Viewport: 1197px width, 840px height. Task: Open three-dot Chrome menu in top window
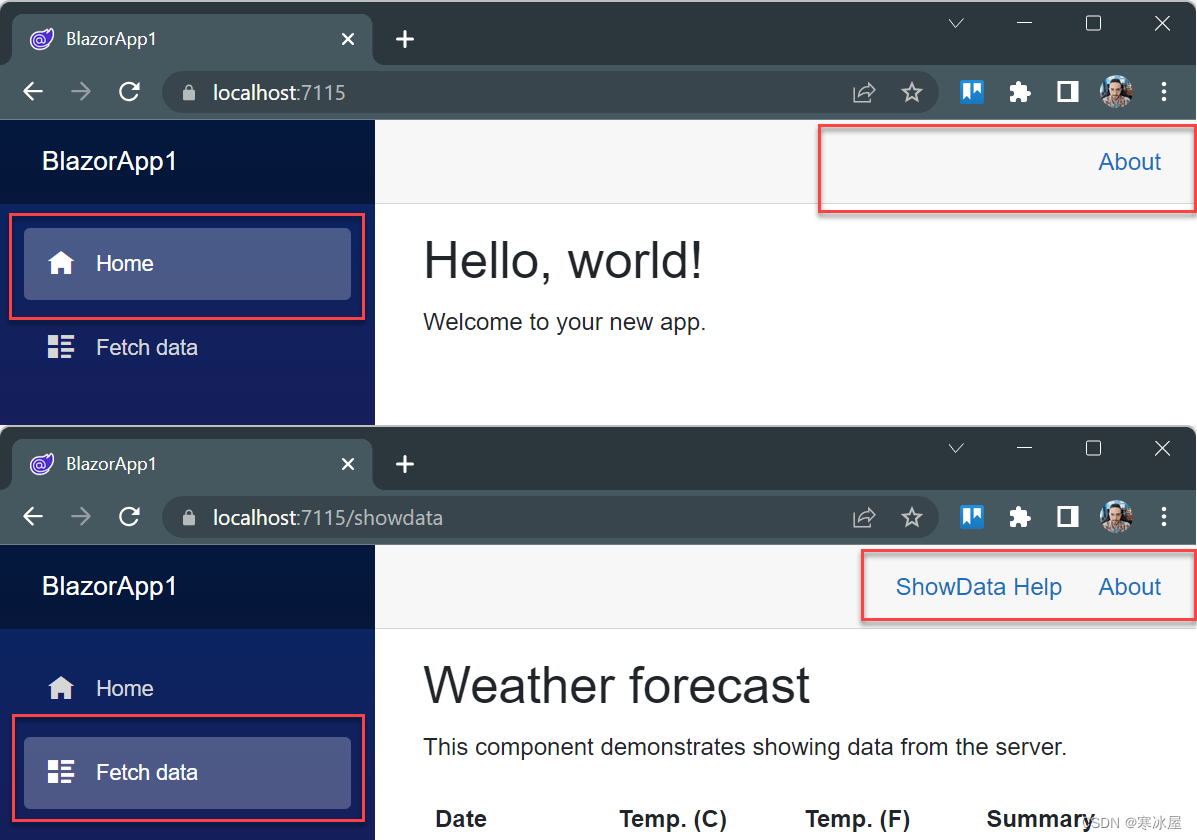(x=1163, y=92)
